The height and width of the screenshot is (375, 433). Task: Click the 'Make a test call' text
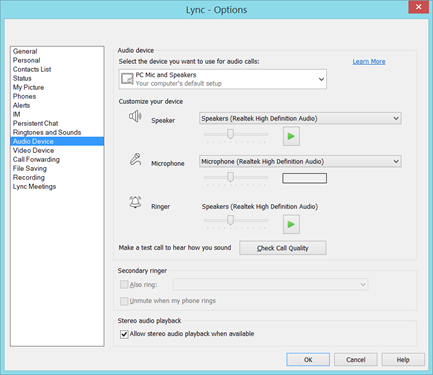175,248
